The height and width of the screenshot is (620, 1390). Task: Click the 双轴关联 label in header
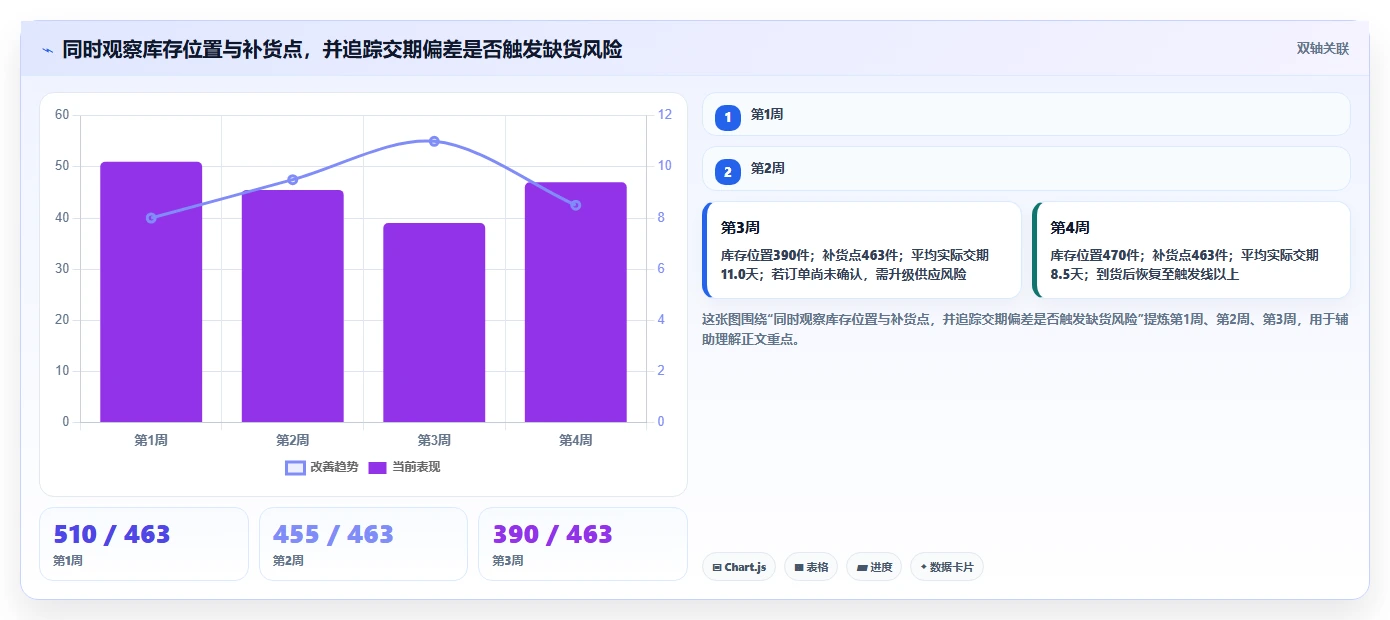point(1322,49)
